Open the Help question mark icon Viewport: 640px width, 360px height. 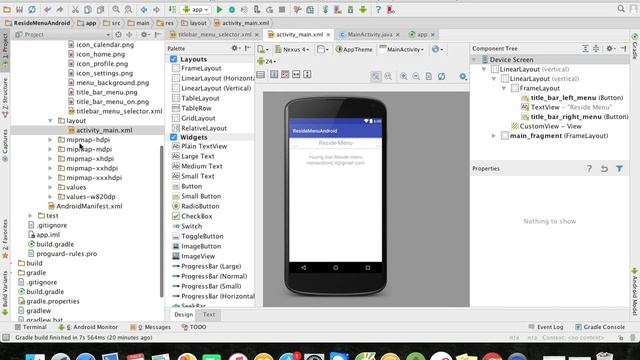pos(378,9)
